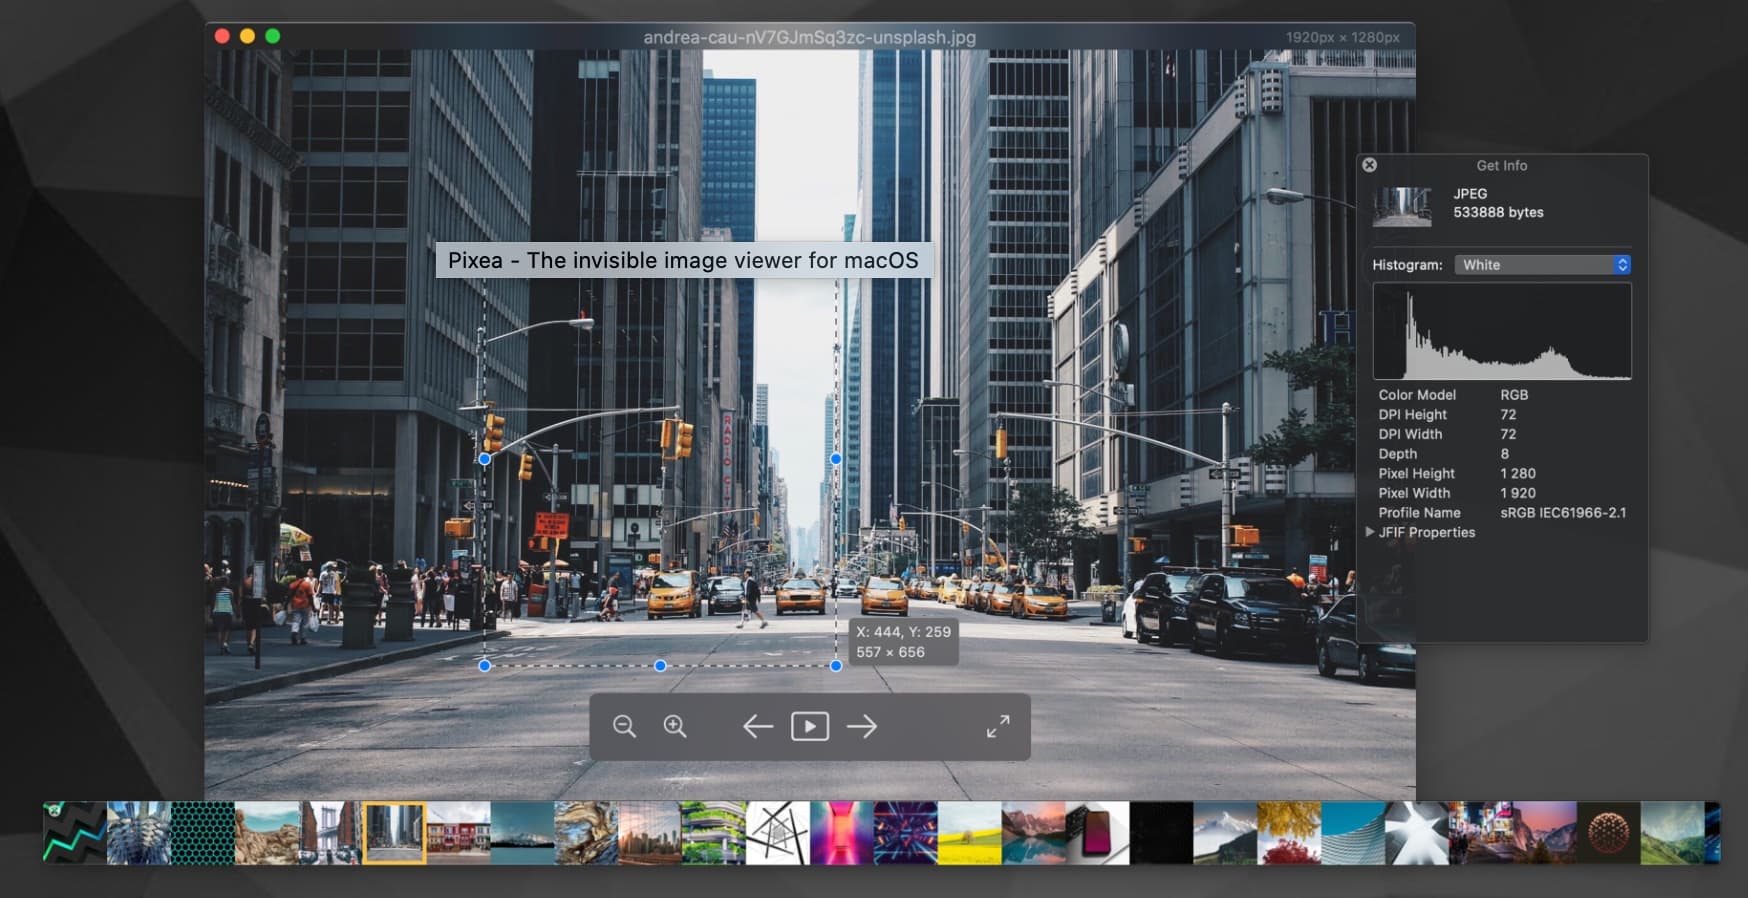Select the orange sphere thumbnail

coord(1607,832)
